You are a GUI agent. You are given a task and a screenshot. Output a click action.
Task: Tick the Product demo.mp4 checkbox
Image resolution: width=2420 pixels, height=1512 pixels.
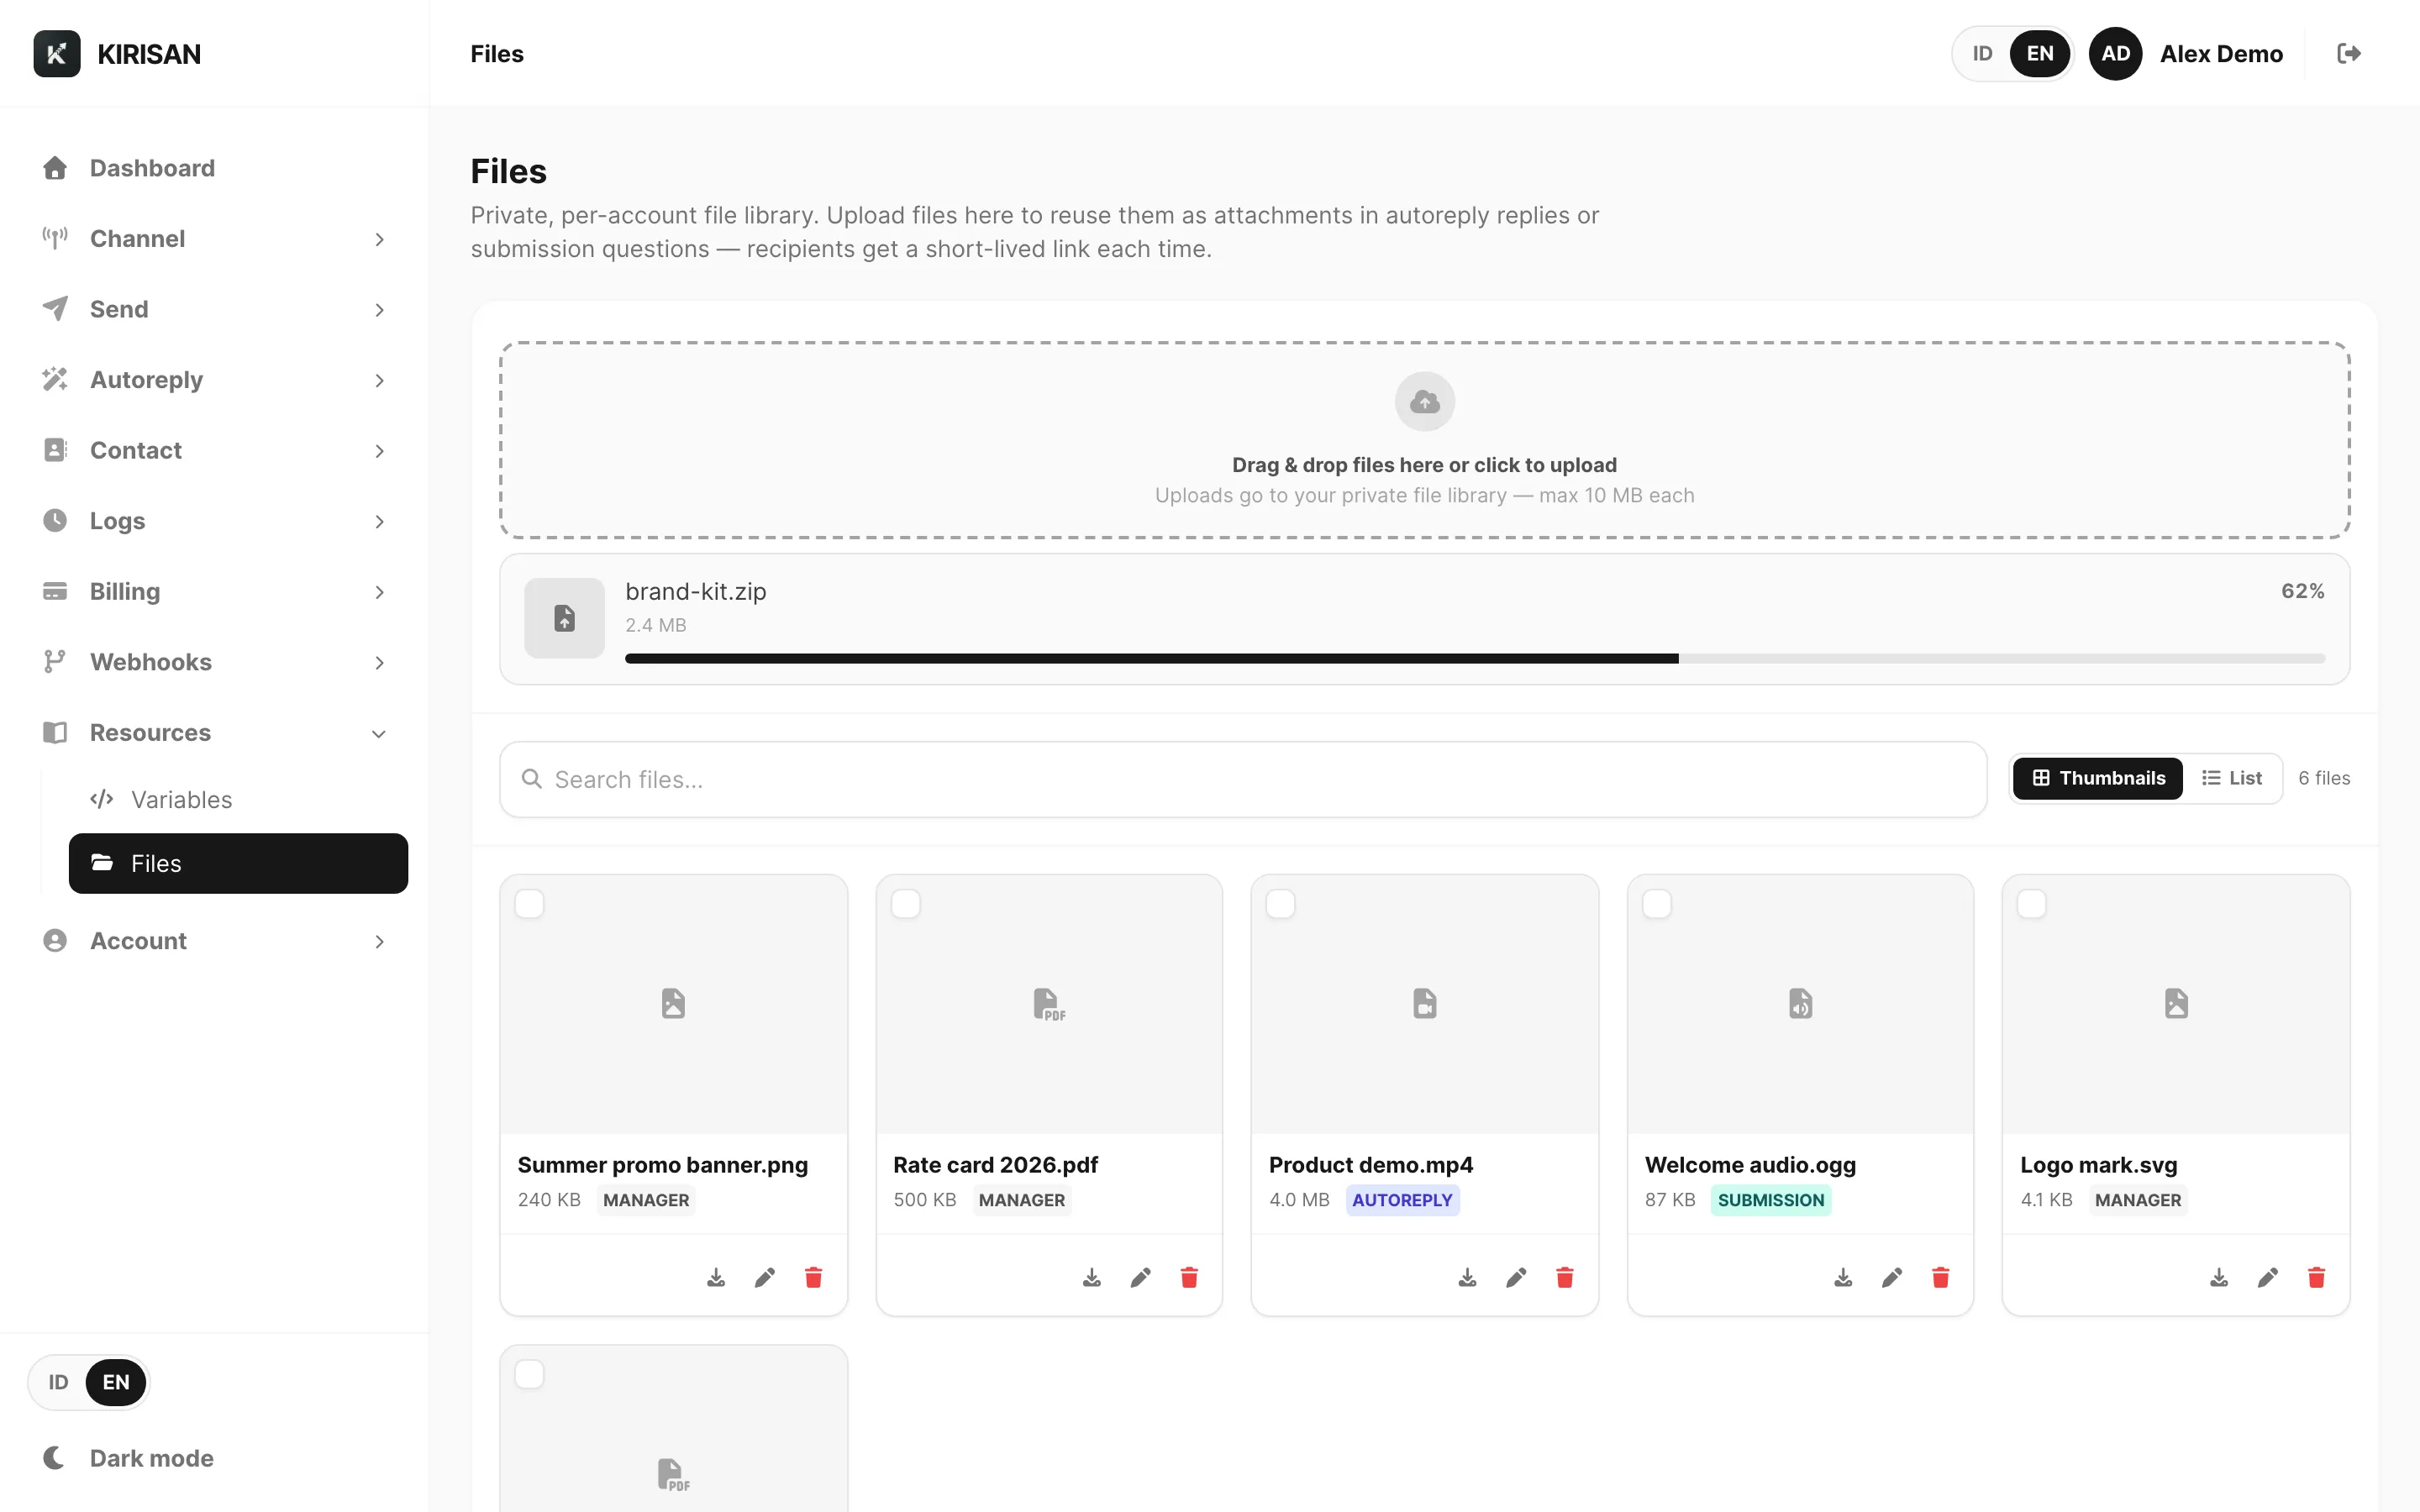(x=1281, y=904)
